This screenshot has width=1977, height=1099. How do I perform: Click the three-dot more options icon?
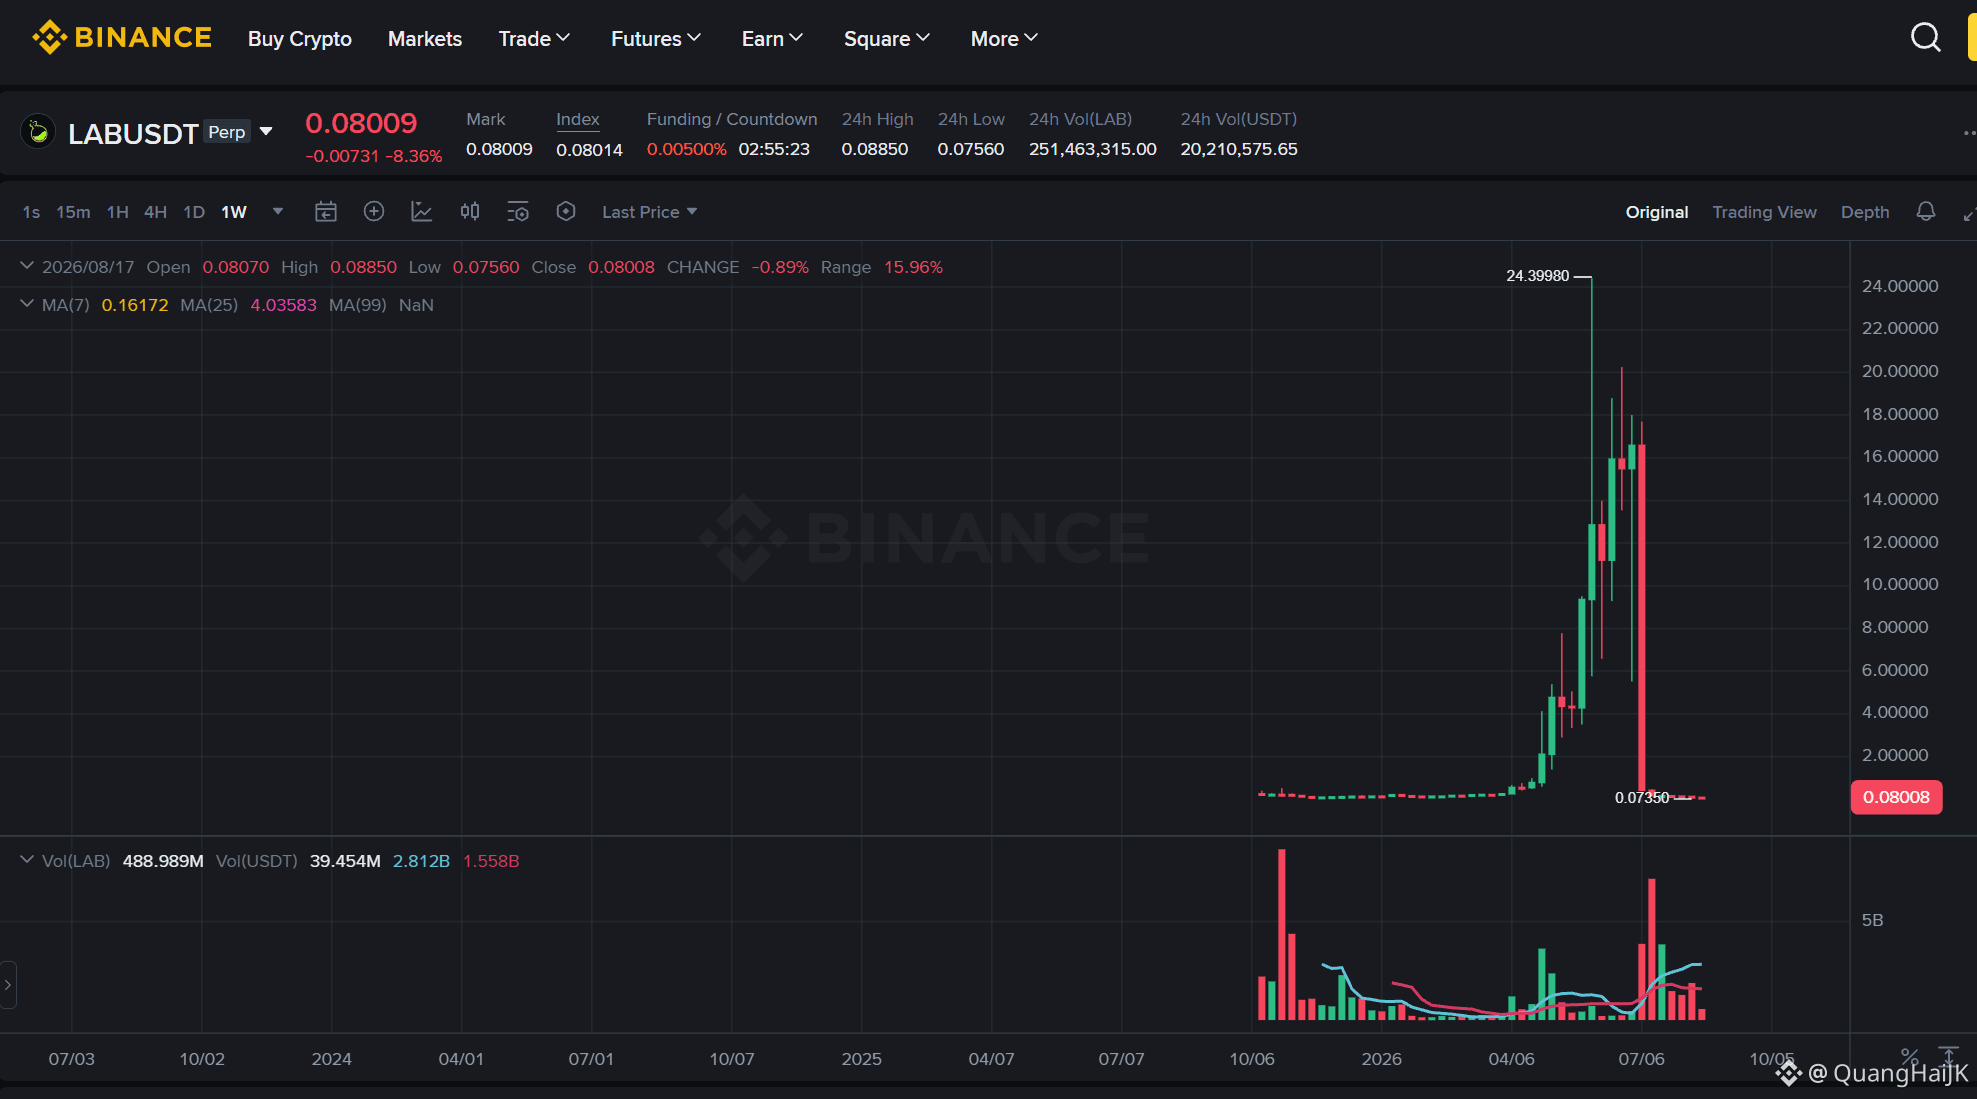[x=1969, y=133]
